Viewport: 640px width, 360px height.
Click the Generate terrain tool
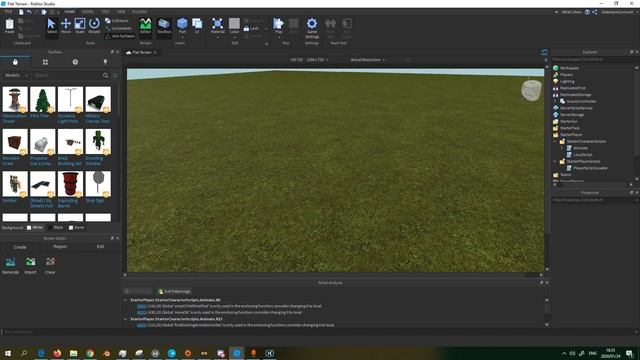point(11,265)
